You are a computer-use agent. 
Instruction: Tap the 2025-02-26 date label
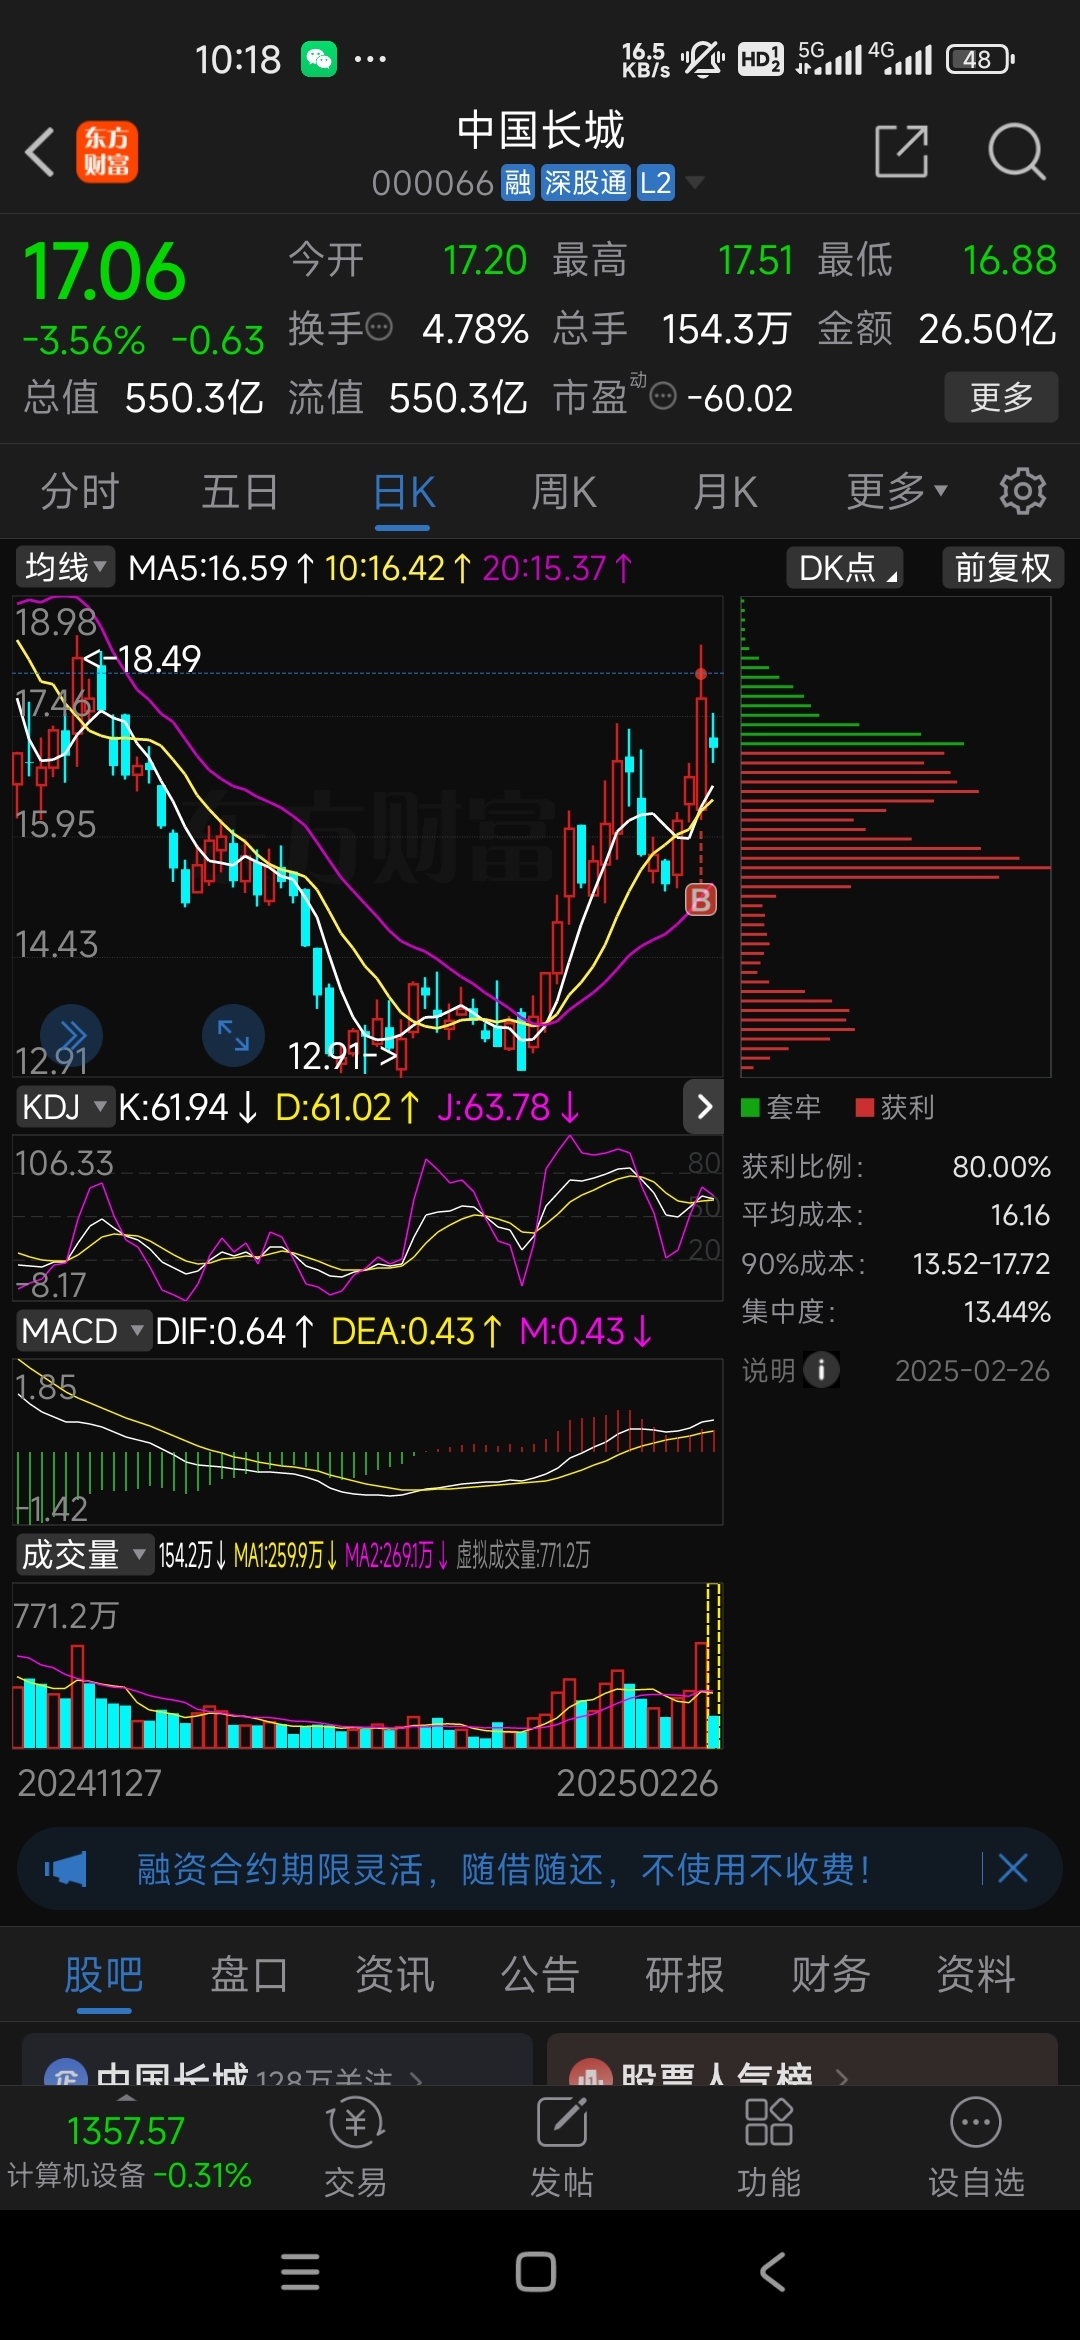point(972,1370)
